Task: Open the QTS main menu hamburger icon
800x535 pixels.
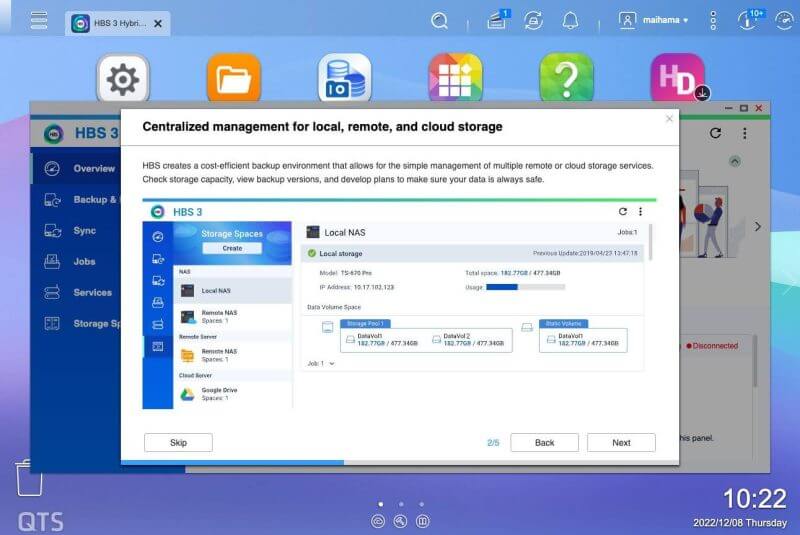Action: click(x=39, y=20)
